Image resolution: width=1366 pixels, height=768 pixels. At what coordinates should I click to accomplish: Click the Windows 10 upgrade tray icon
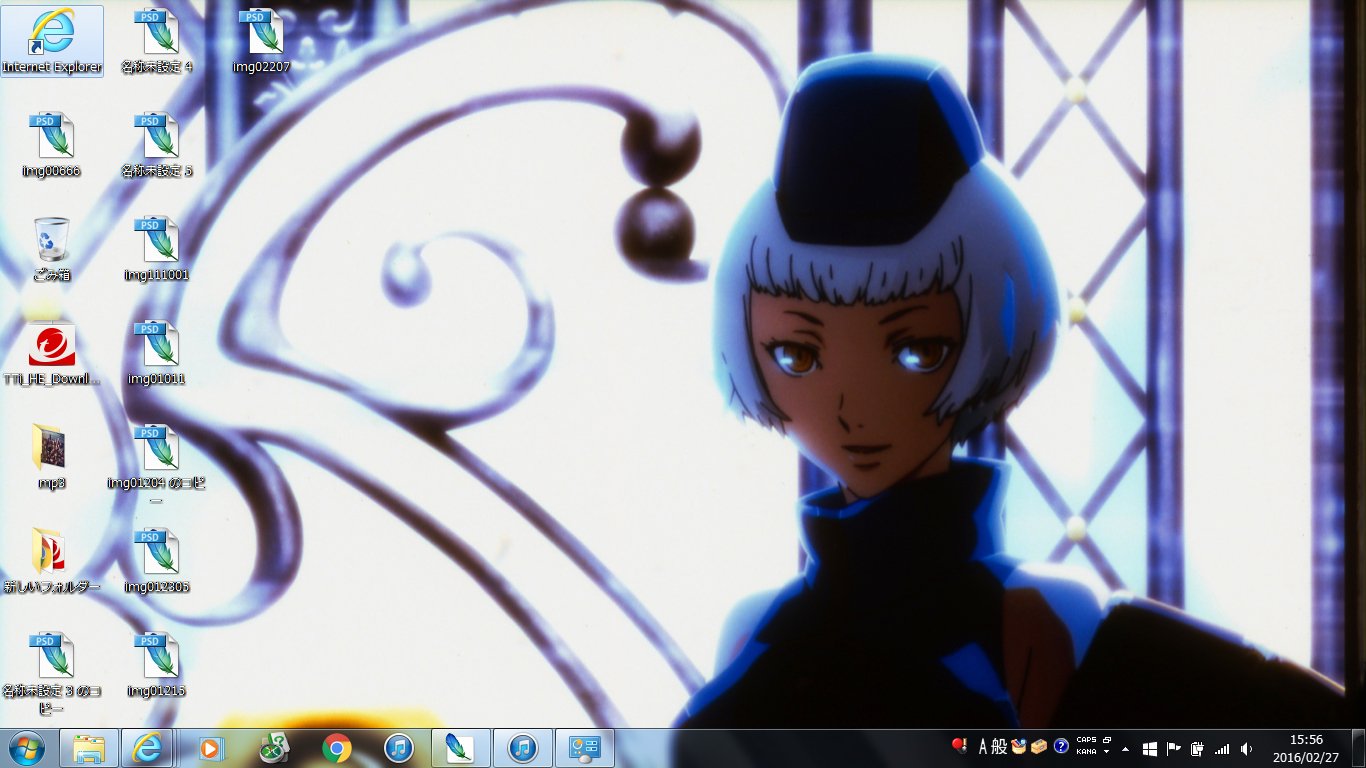coord(1151,747)
